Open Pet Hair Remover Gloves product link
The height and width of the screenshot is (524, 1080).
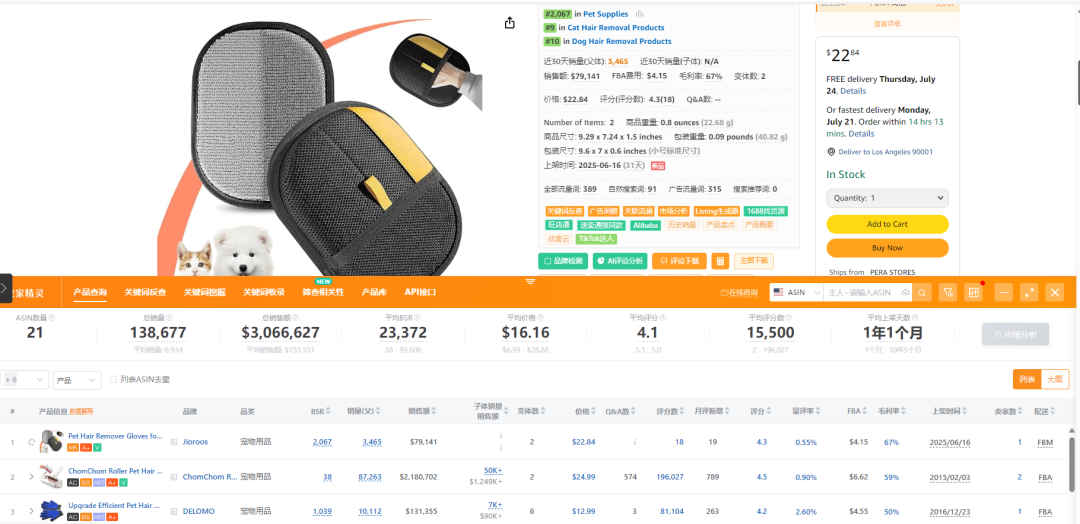coord(115,436)
